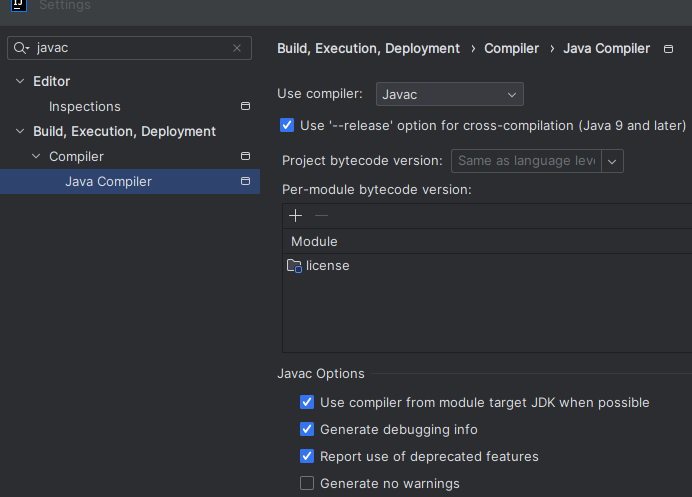The image size is (692, 497).
Task: Clear the javac search field text
Action: pos(237,48)
